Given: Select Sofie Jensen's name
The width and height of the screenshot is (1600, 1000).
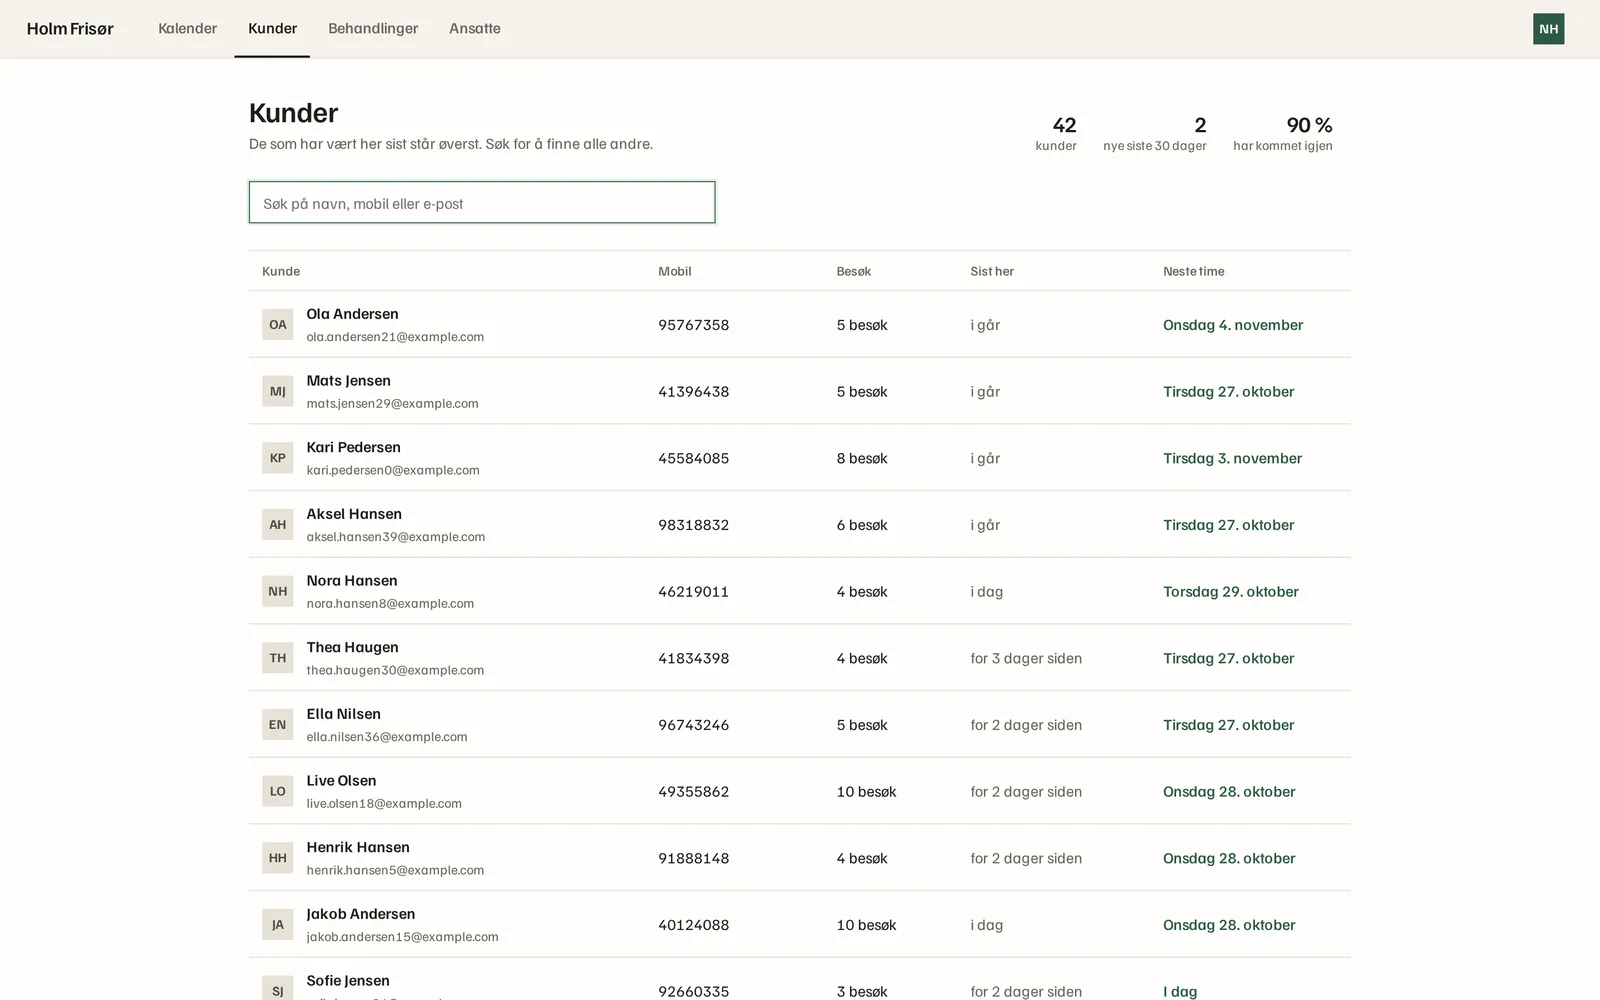Looking at the screenshot, I should (348, 980).
